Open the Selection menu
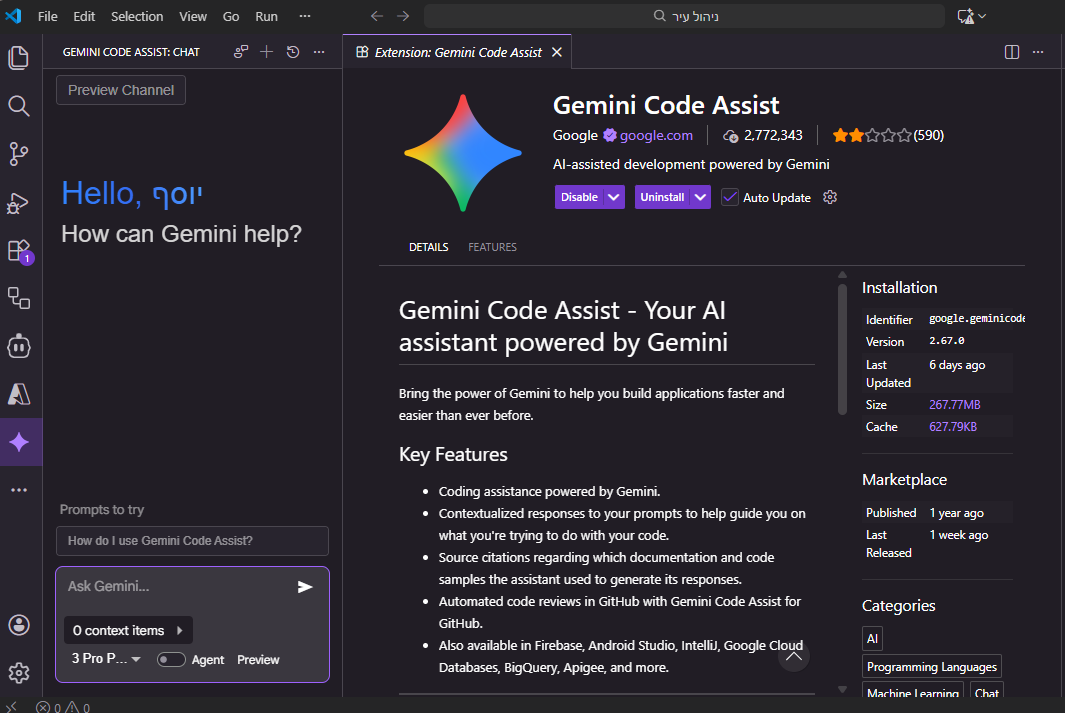The height and width of the screenshot is (713, 1065). (x=137, y=16)
